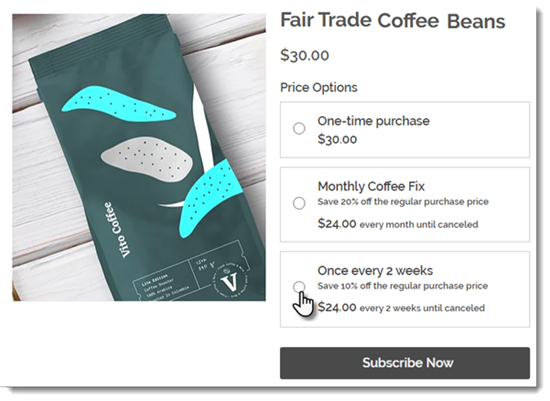Click the $30.00 price in One-time purchase box

(337, 139)
